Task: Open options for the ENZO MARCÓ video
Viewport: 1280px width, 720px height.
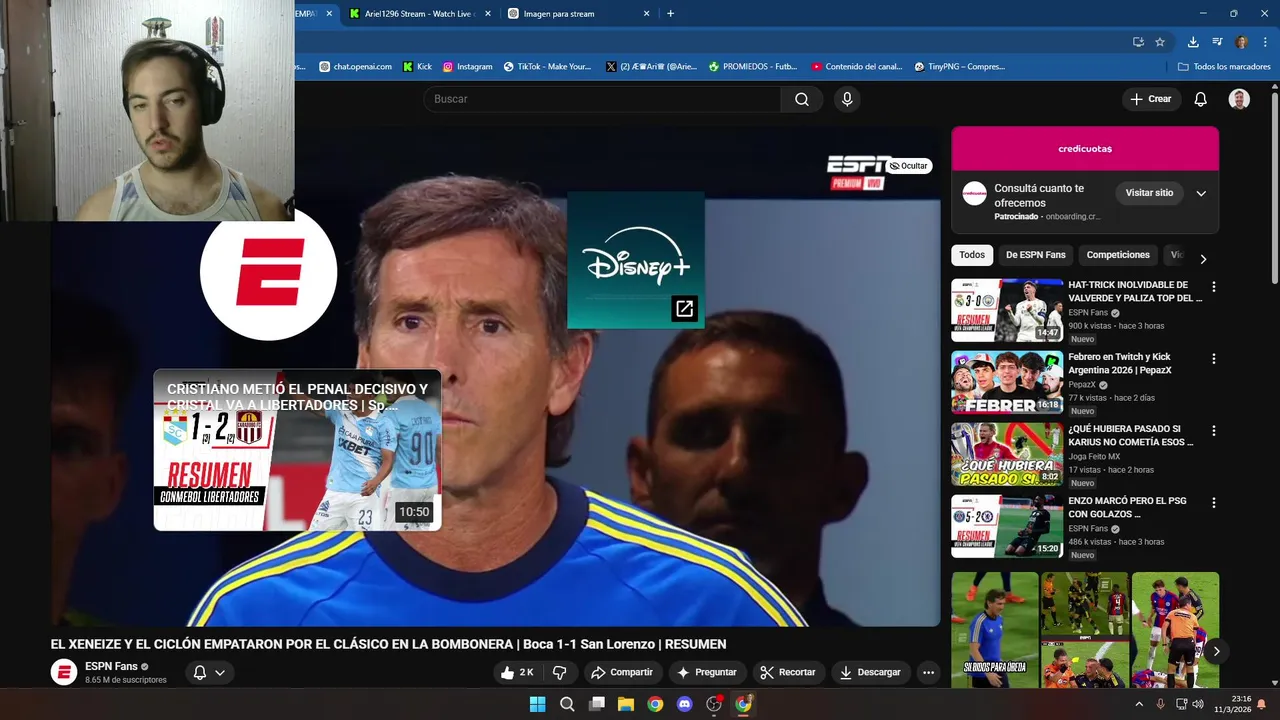Action: pyautogui.click(x=1214, y=503)
